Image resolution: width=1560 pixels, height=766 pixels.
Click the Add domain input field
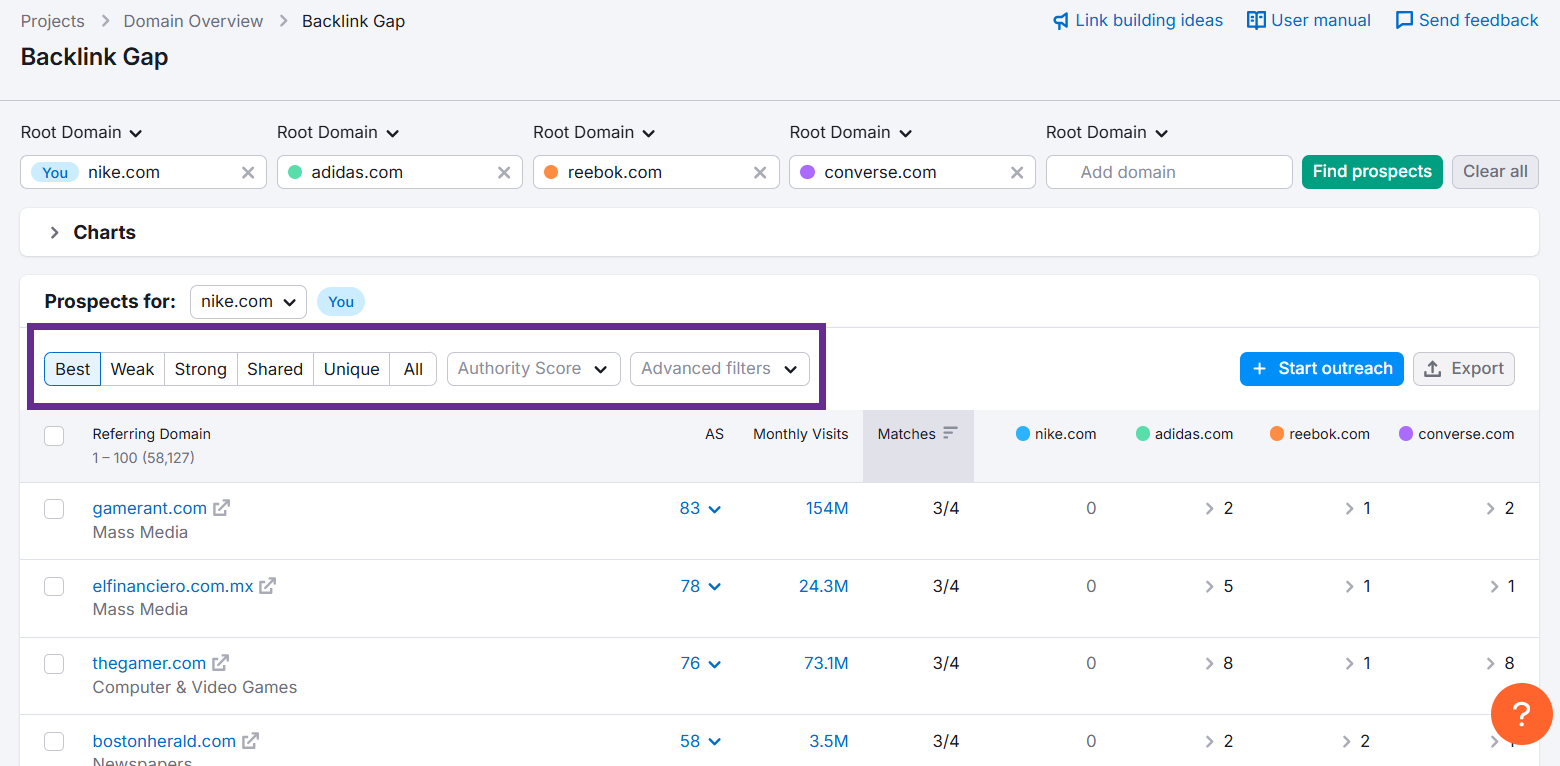coord(1169,172)
